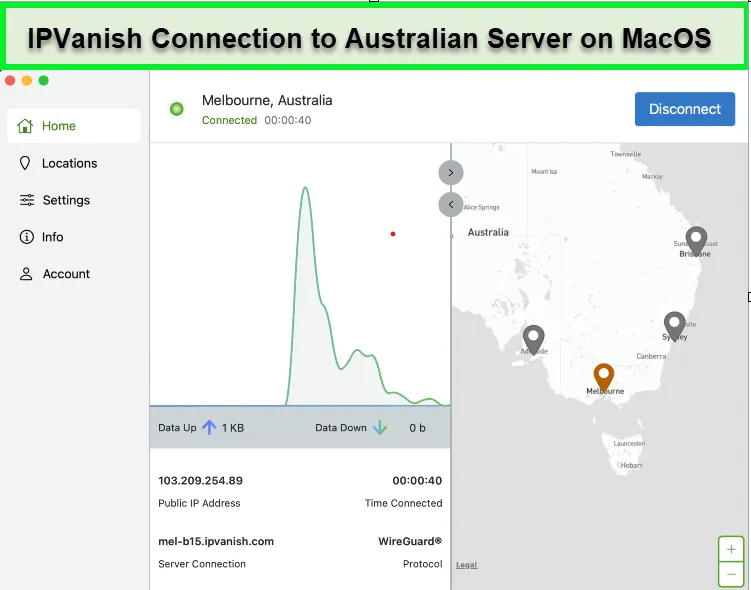
Task: Click the Launceston map label
Action: (629, 443)
